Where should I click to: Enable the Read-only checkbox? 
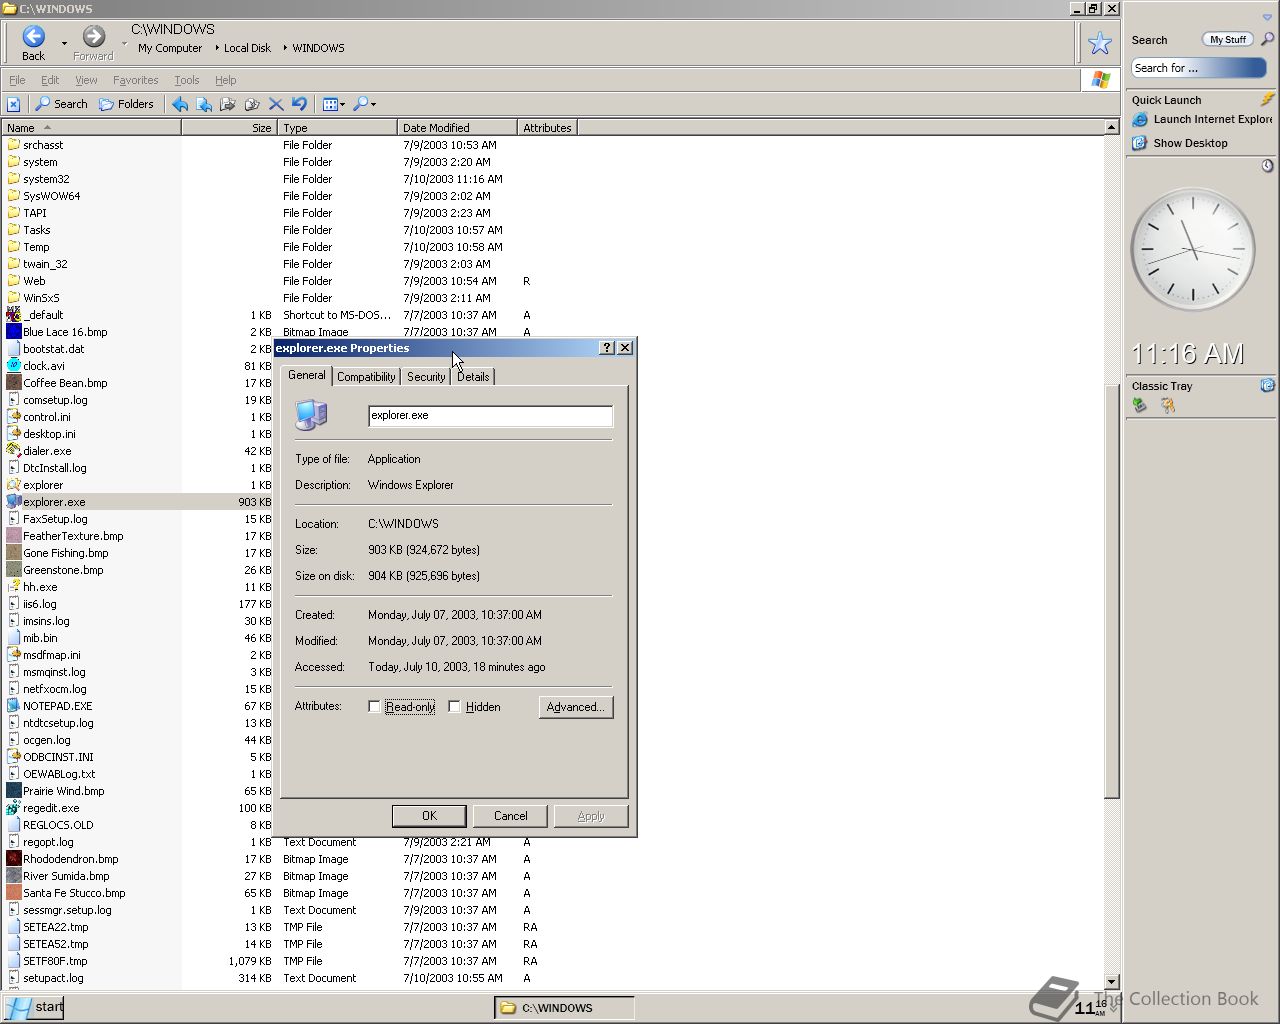[x=374, y=707]
